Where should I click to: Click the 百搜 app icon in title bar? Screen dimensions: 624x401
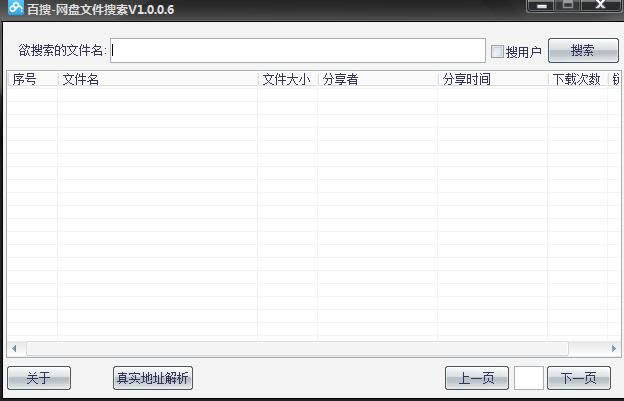click(x=16, y=7)
